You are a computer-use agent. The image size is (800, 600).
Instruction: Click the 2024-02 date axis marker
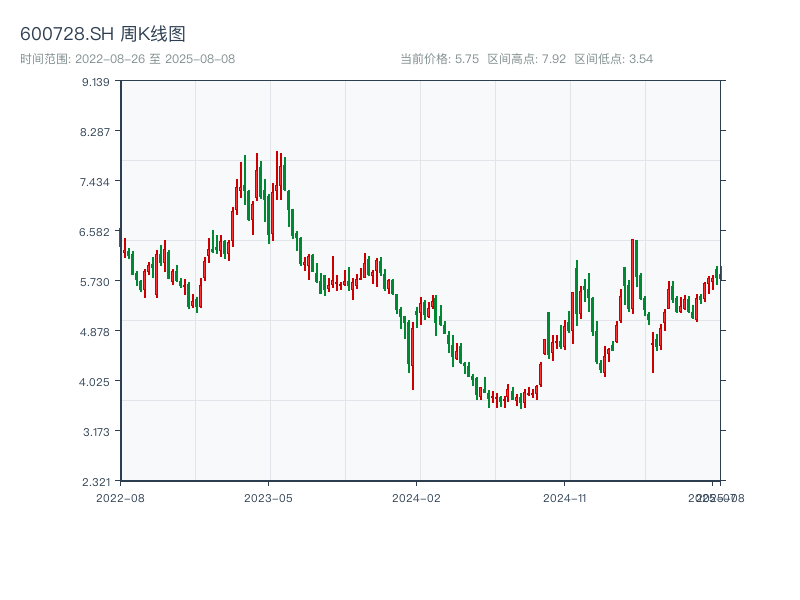click(x=417, y=497)
